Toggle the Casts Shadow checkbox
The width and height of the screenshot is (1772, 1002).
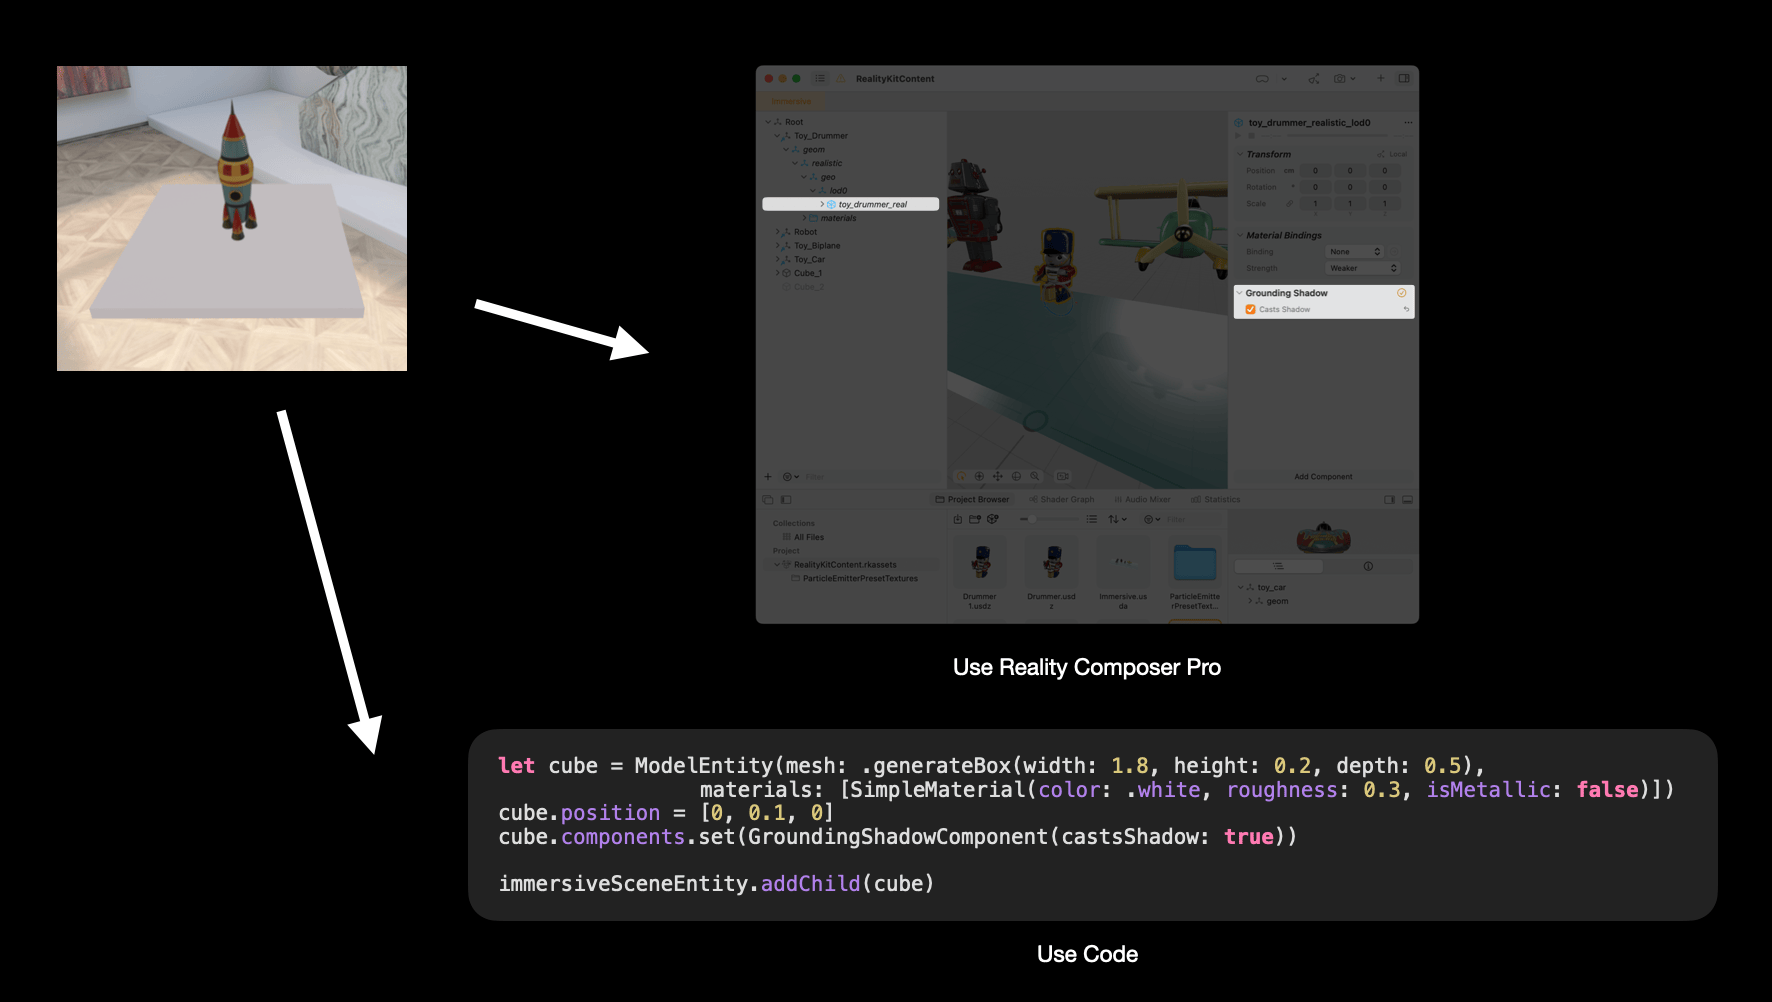point(1250,310)
